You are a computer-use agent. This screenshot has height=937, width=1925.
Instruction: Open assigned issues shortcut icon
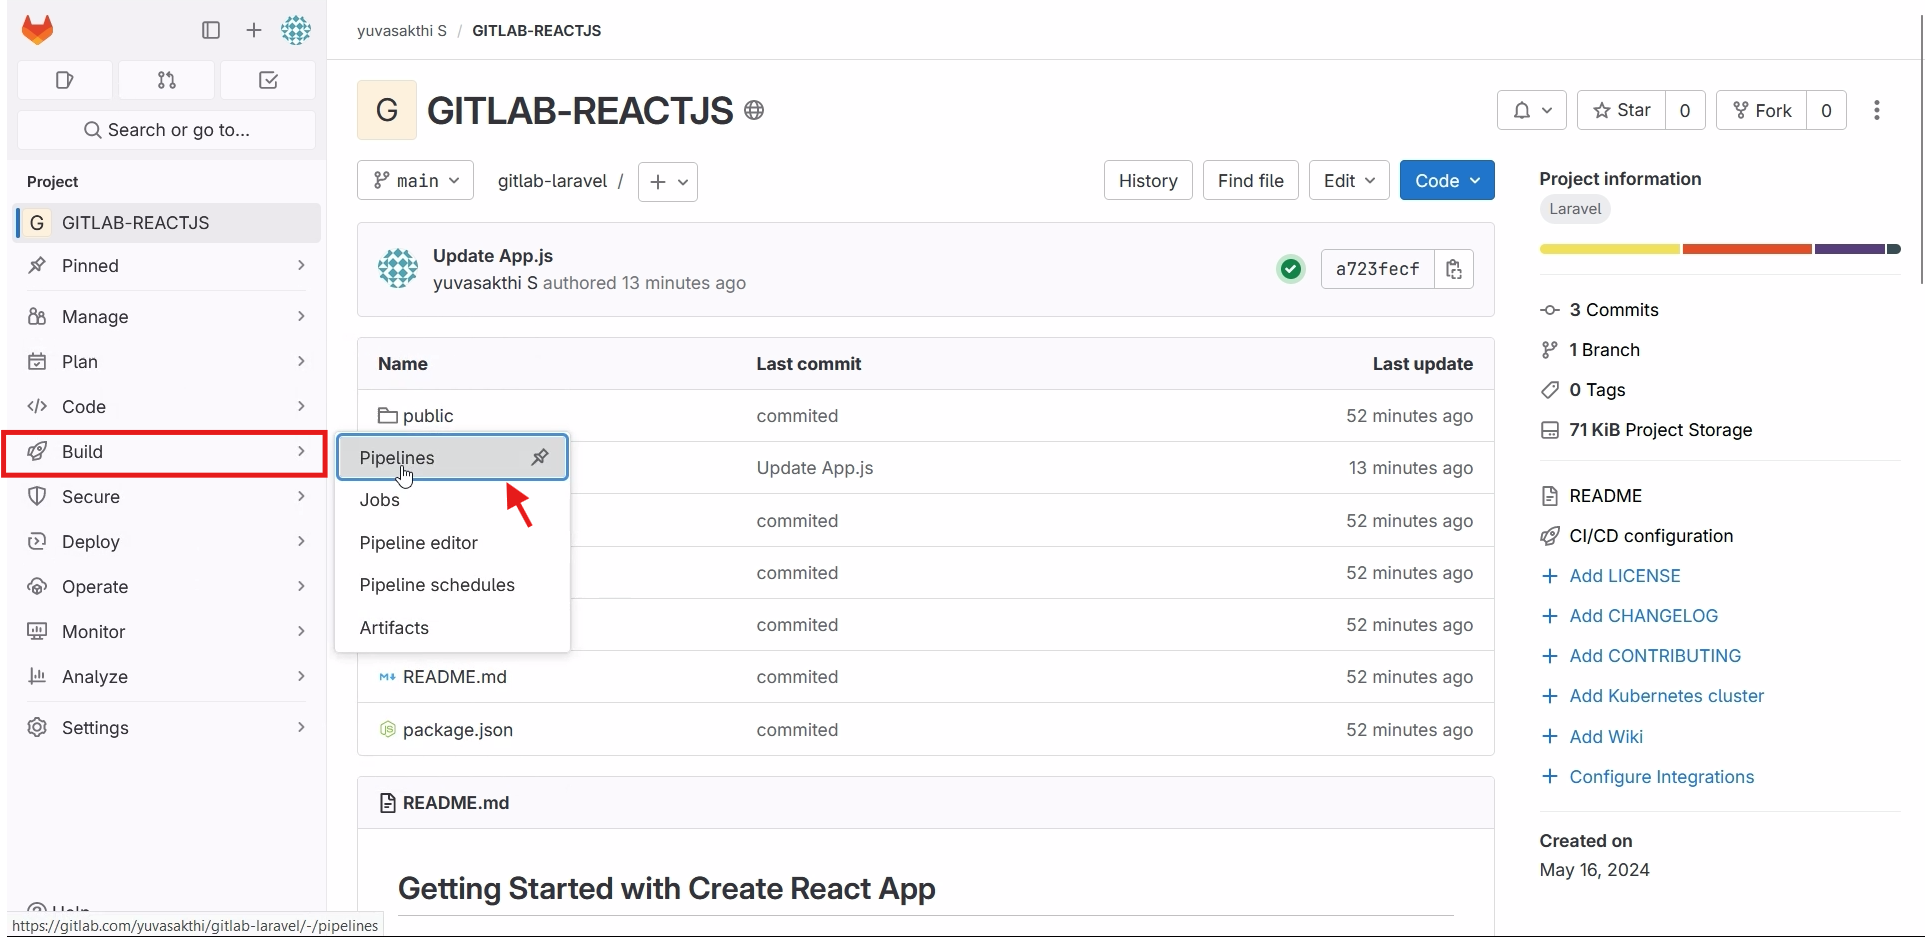pyautogui.click(x=65, y=80)
